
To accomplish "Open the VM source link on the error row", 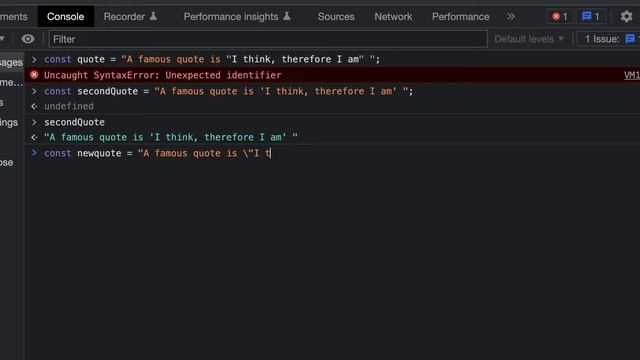I will [632, 75].
